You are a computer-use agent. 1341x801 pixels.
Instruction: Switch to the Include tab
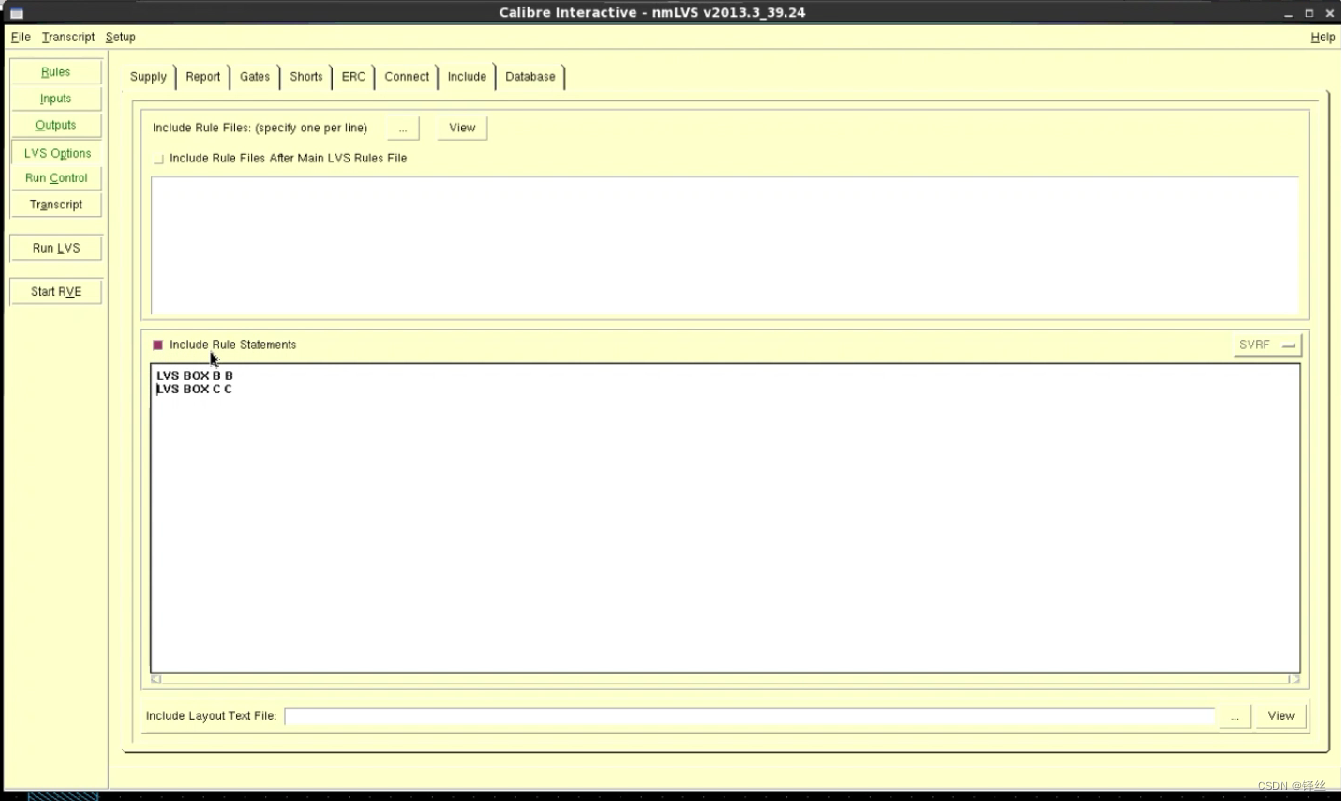tap(467, 77)
